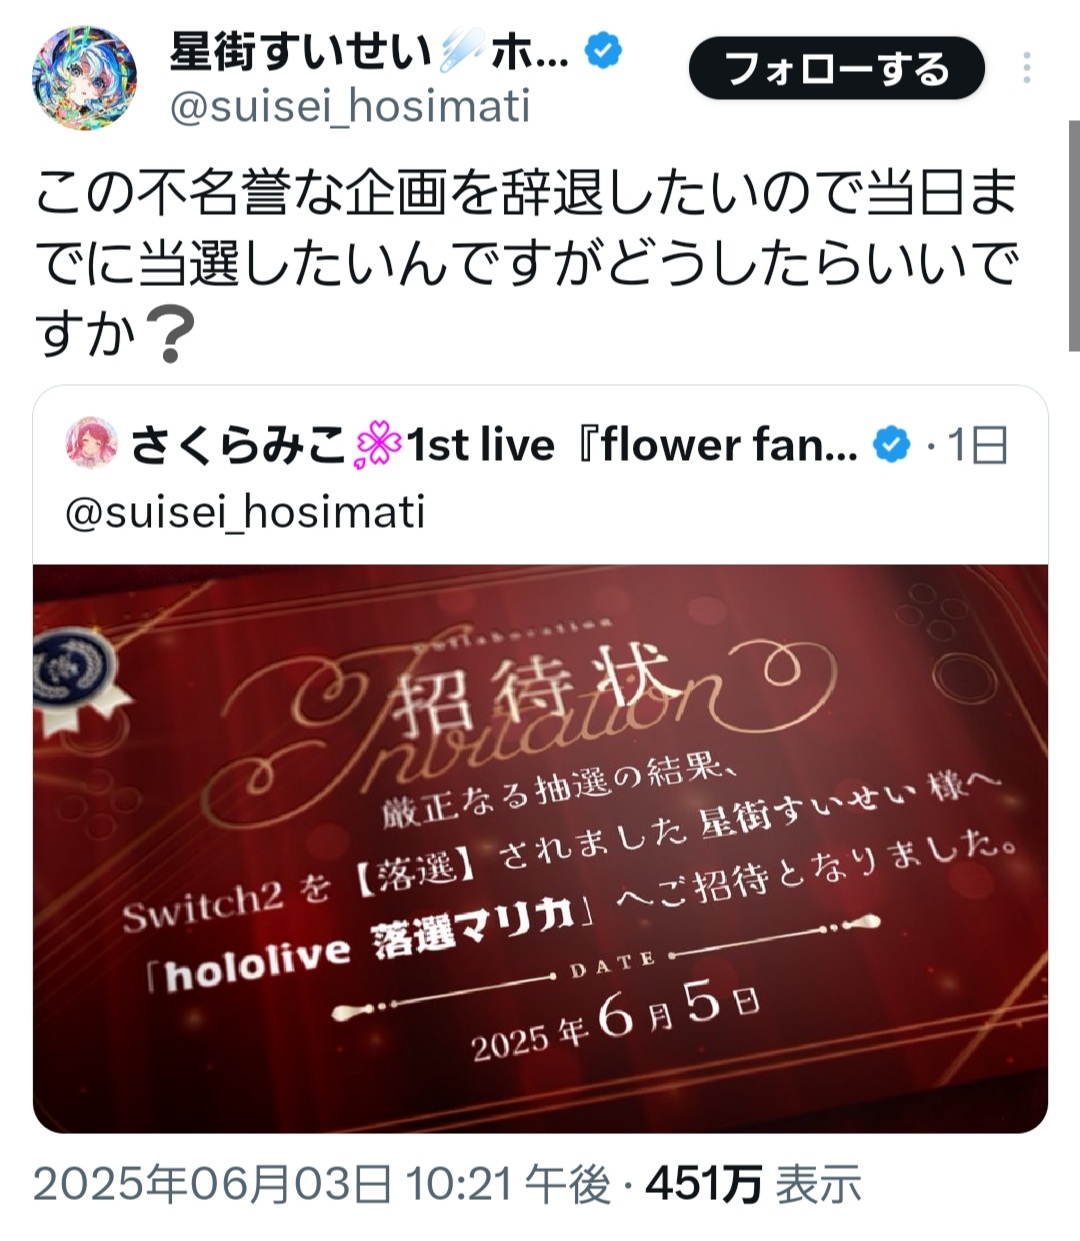Open さくらみこ name in the quoted post
Viewport: 1080px width, 1241px height.
click(x=240, y=445)
